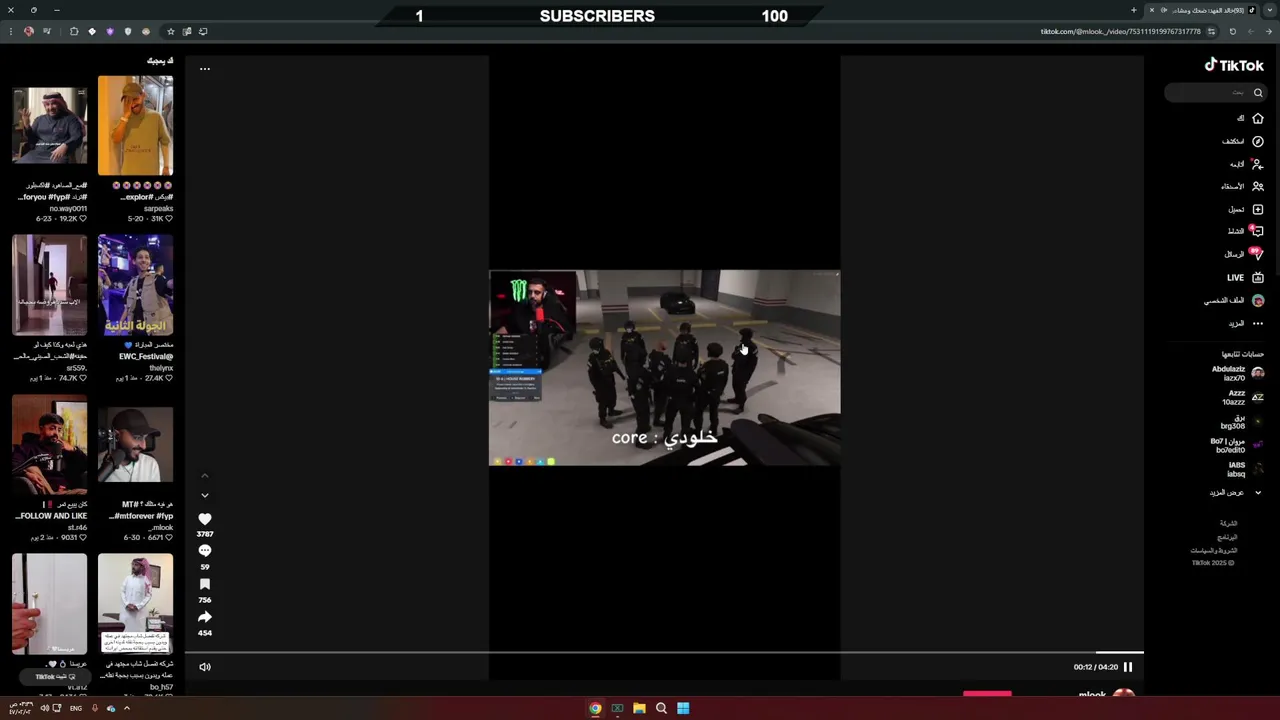Open Chrome in the taskbar
This screenshot has width=1280, height=720.
pos(595,708)
